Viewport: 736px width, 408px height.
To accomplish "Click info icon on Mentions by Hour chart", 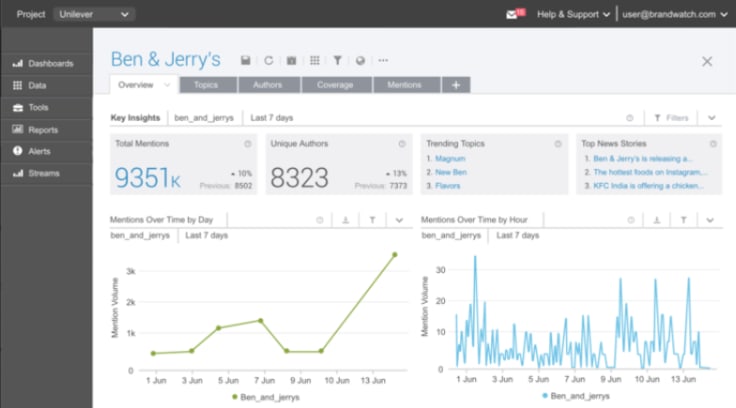I will pyautogui.click(x=631, y=220).
